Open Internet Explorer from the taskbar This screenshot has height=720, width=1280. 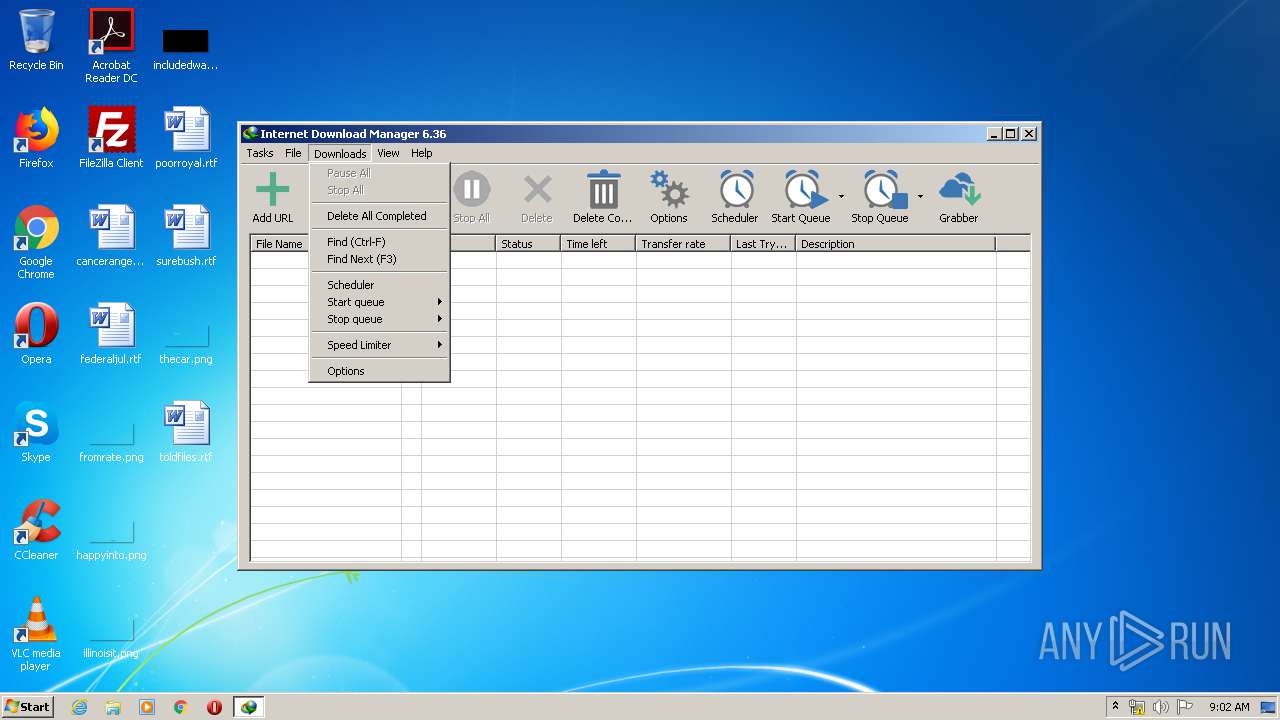79,707
